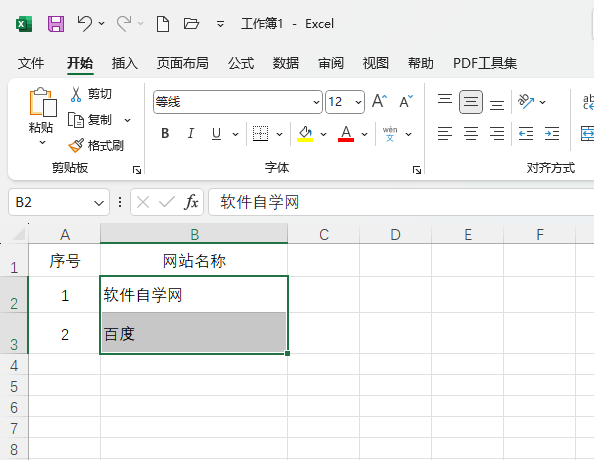Switch to the 页面布局 tab
This screenshot has height=460, width=594.
pos(183,63)
